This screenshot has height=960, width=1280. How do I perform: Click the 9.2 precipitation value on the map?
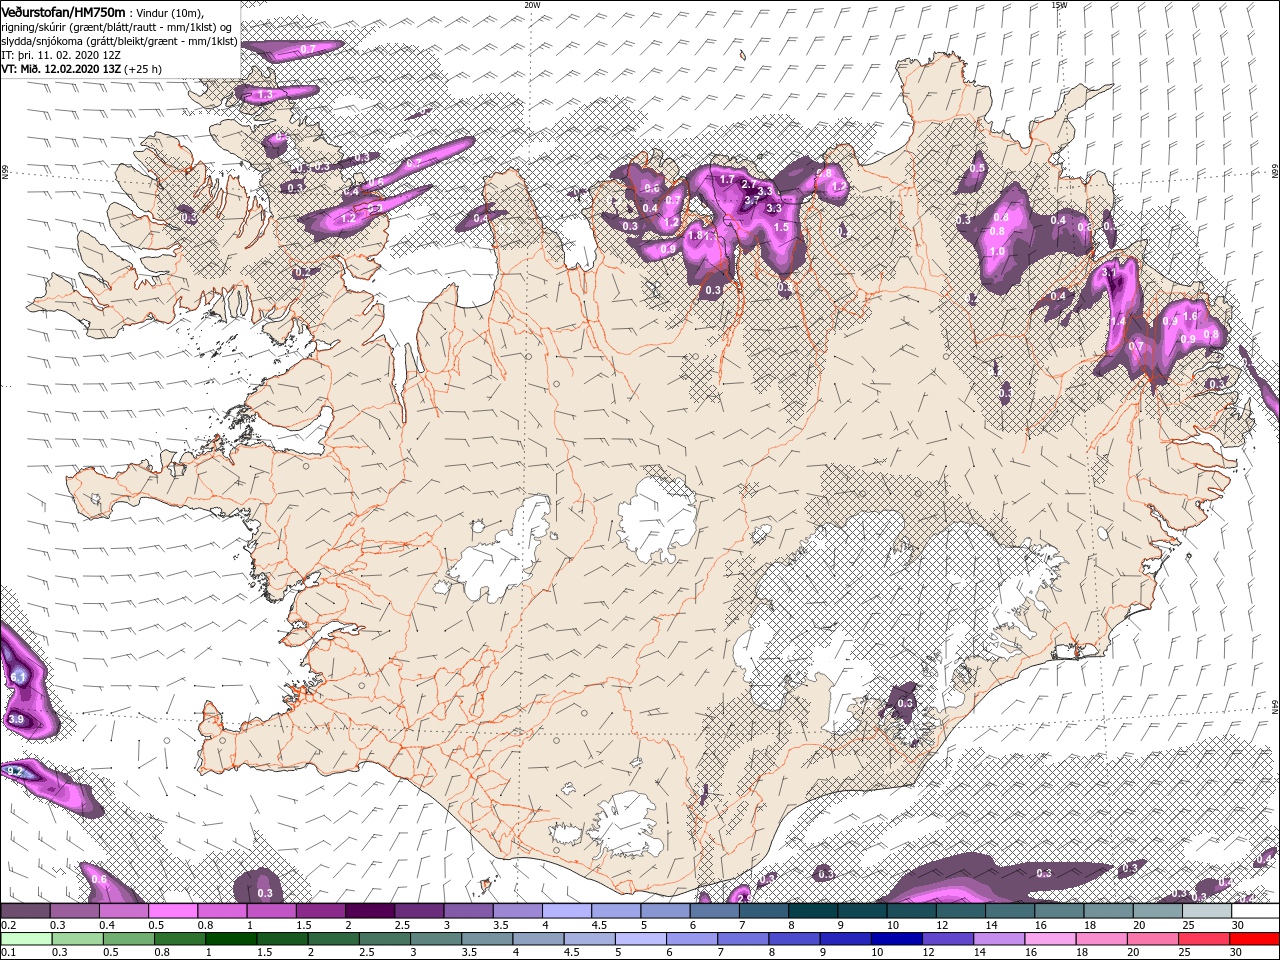tap(15, 771)
